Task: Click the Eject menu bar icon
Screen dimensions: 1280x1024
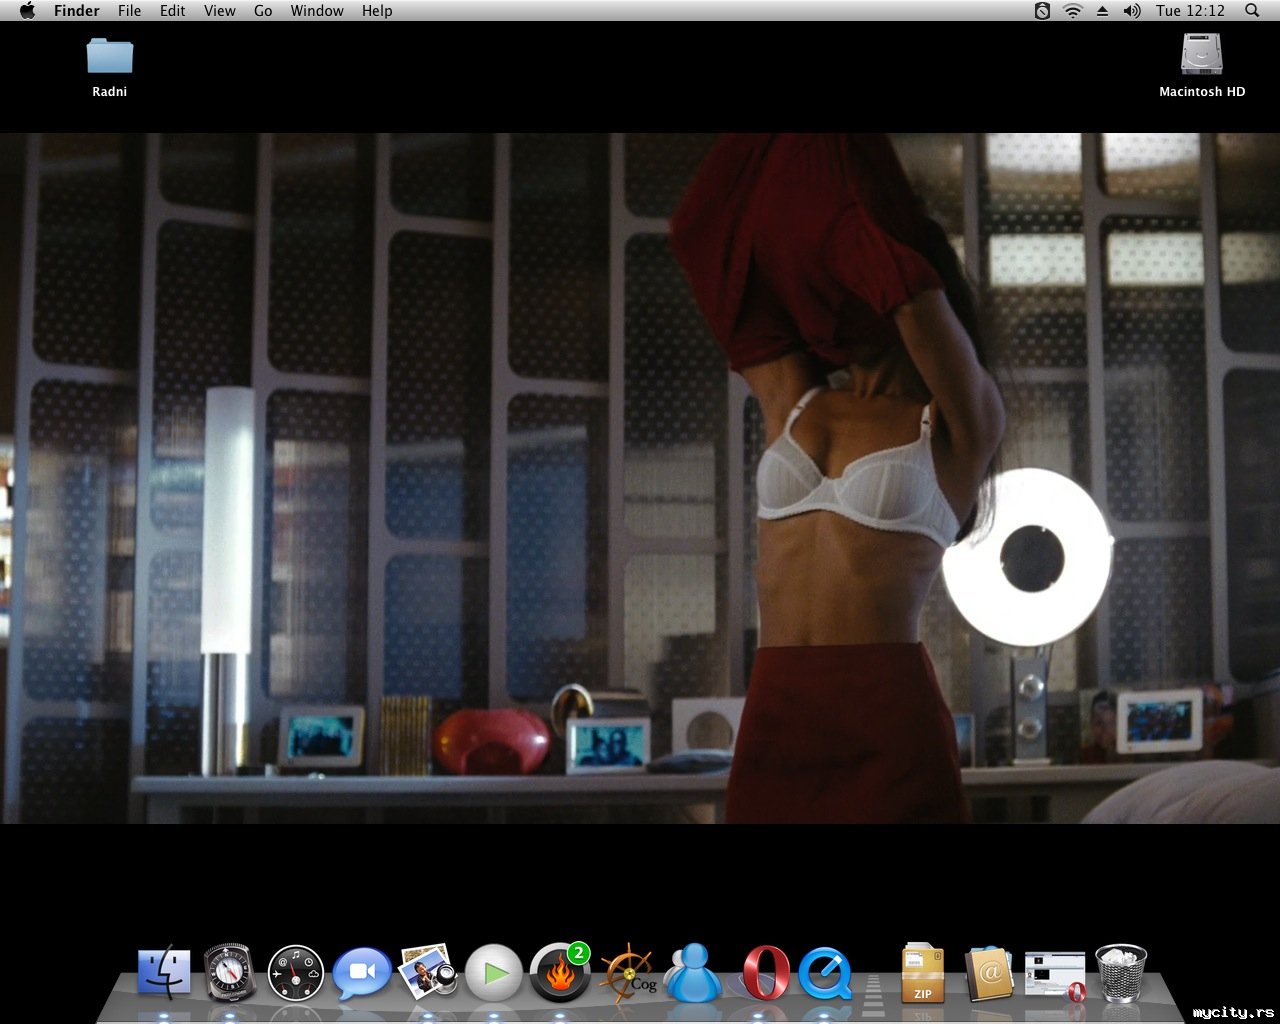Action: click(1103, 11)
